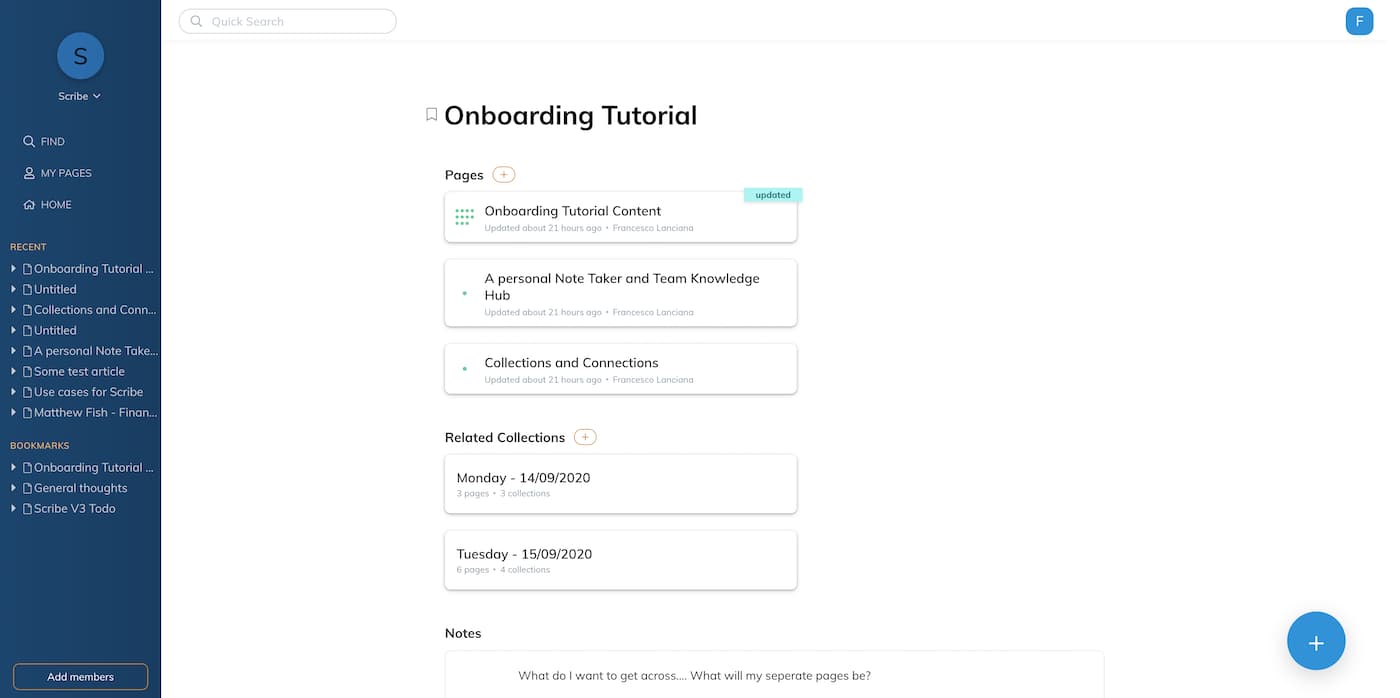Screen dimensions: 1400x698
Task: Click the Add members button
Action: coord(80,677)
